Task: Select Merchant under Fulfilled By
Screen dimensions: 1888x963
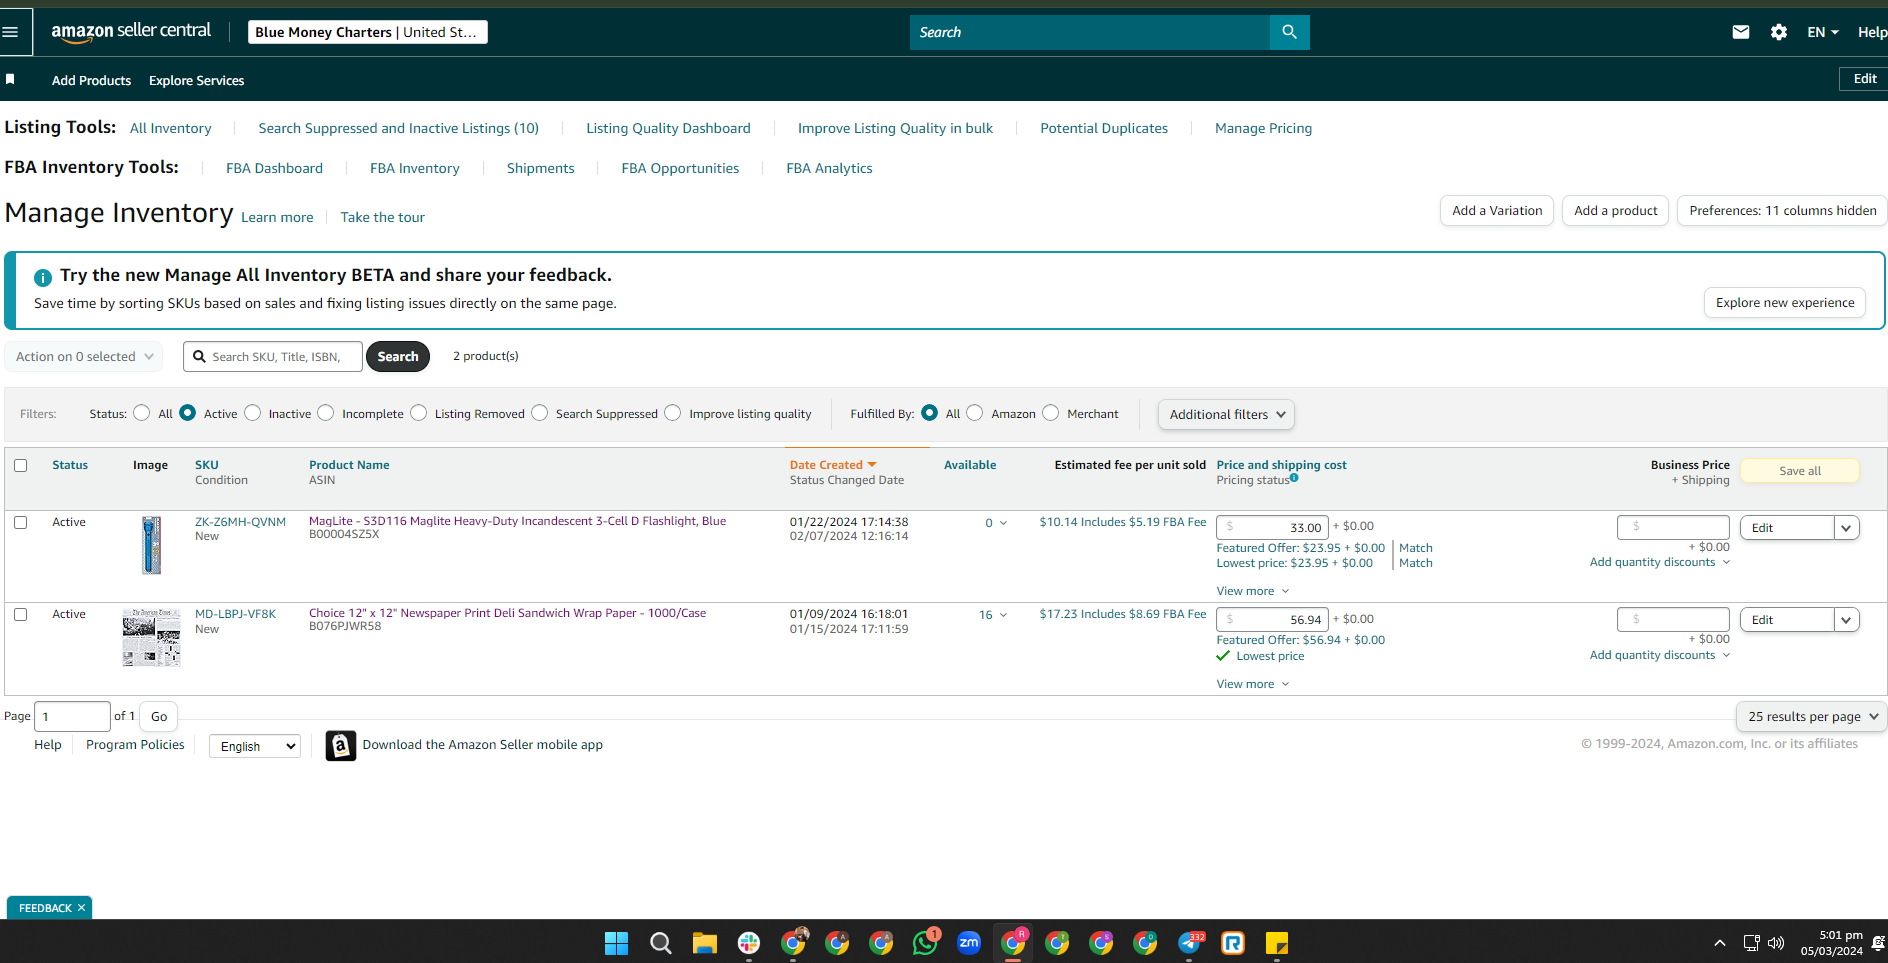Action: point(1051,413)
